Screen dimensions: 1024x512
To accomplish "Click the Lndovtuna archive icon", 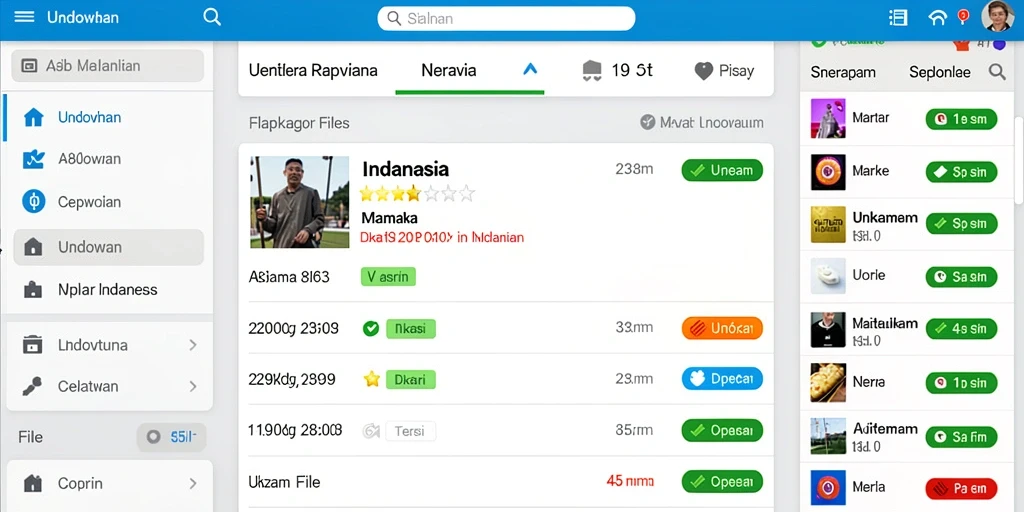I will pos(33,345).
